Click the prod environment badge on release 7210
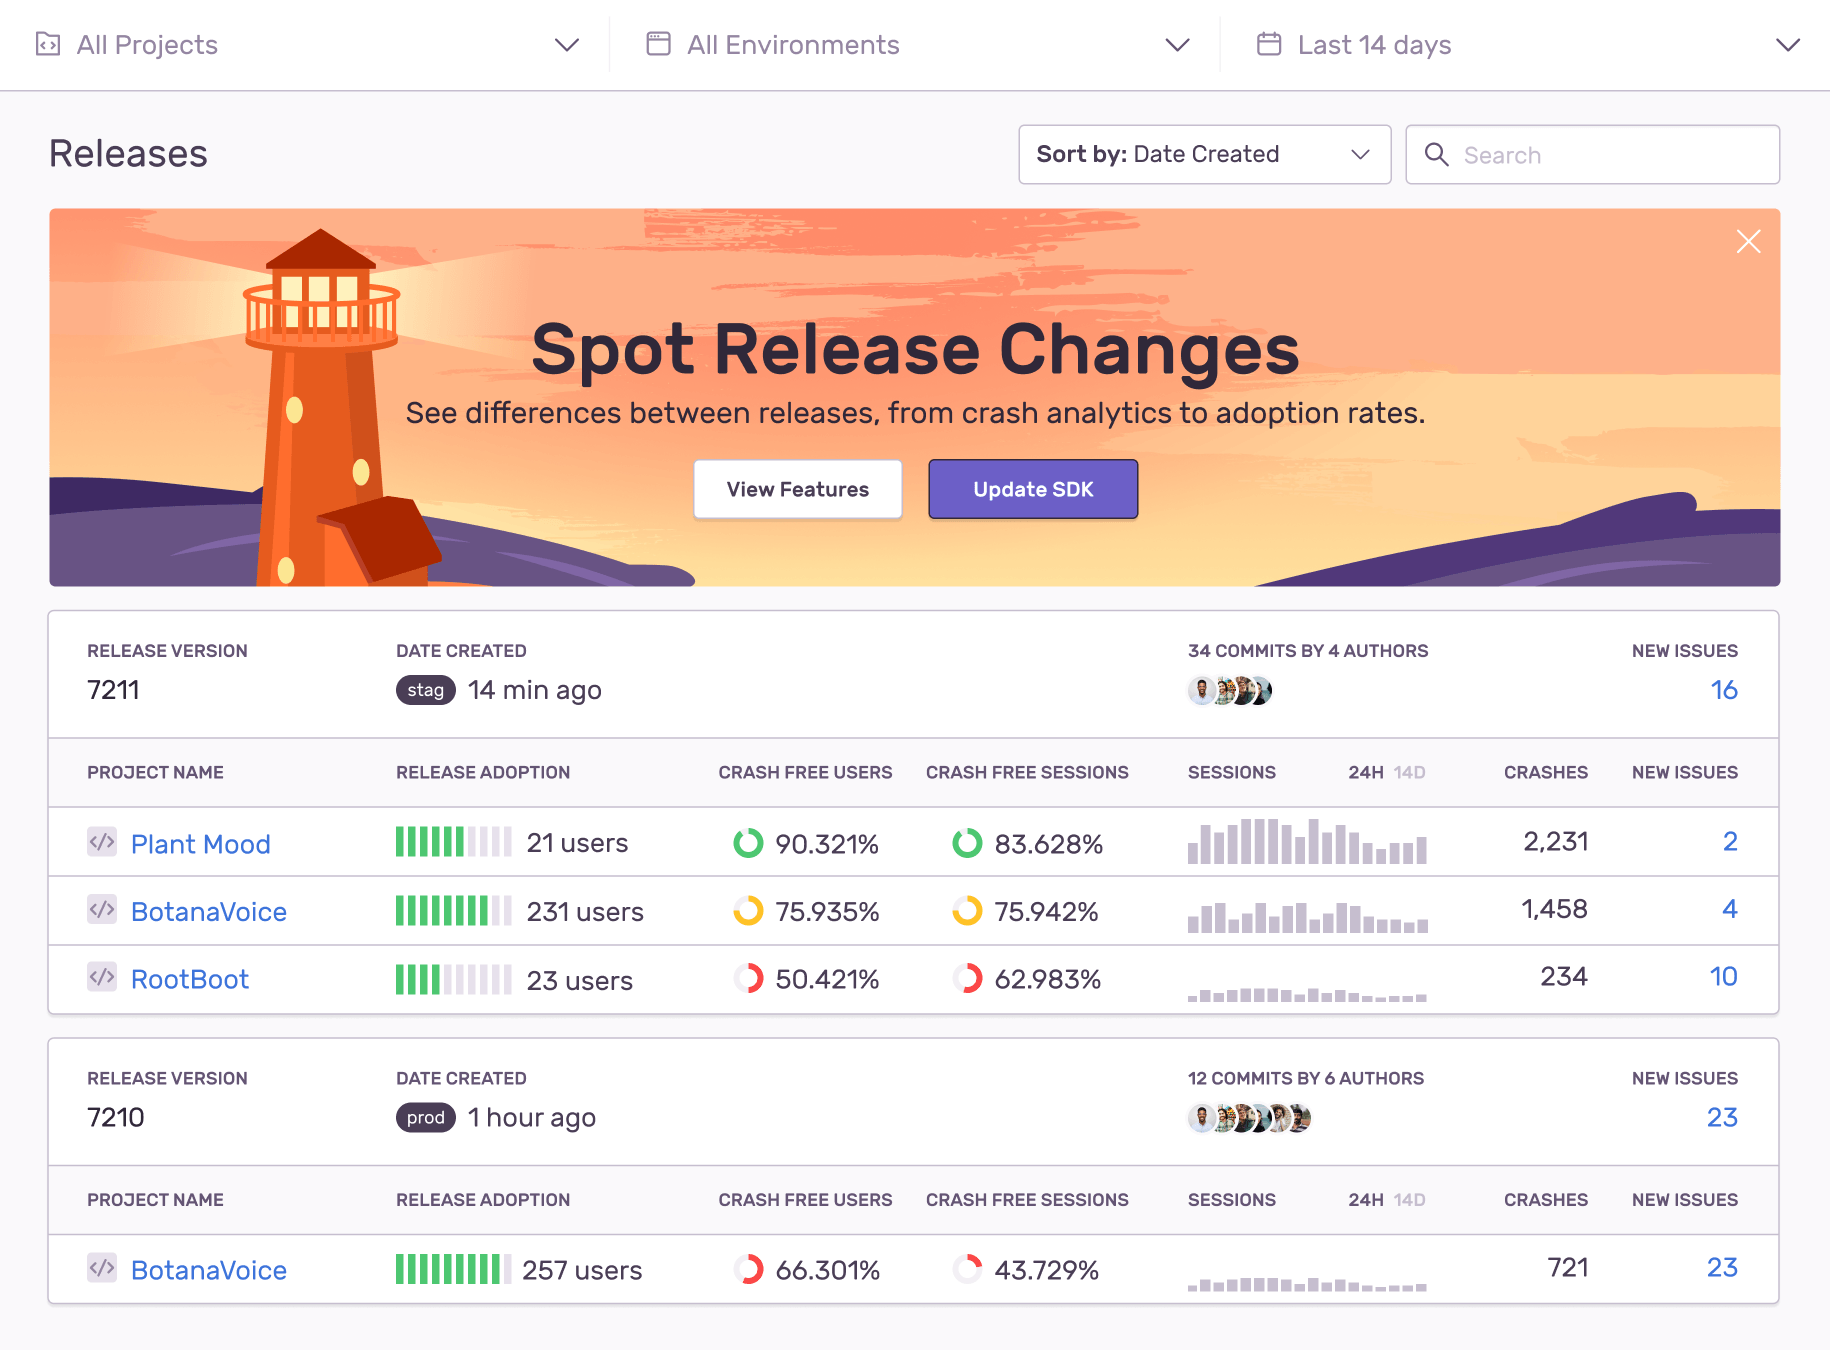Screen dimensions: 1831x1351 (425, 1117)
